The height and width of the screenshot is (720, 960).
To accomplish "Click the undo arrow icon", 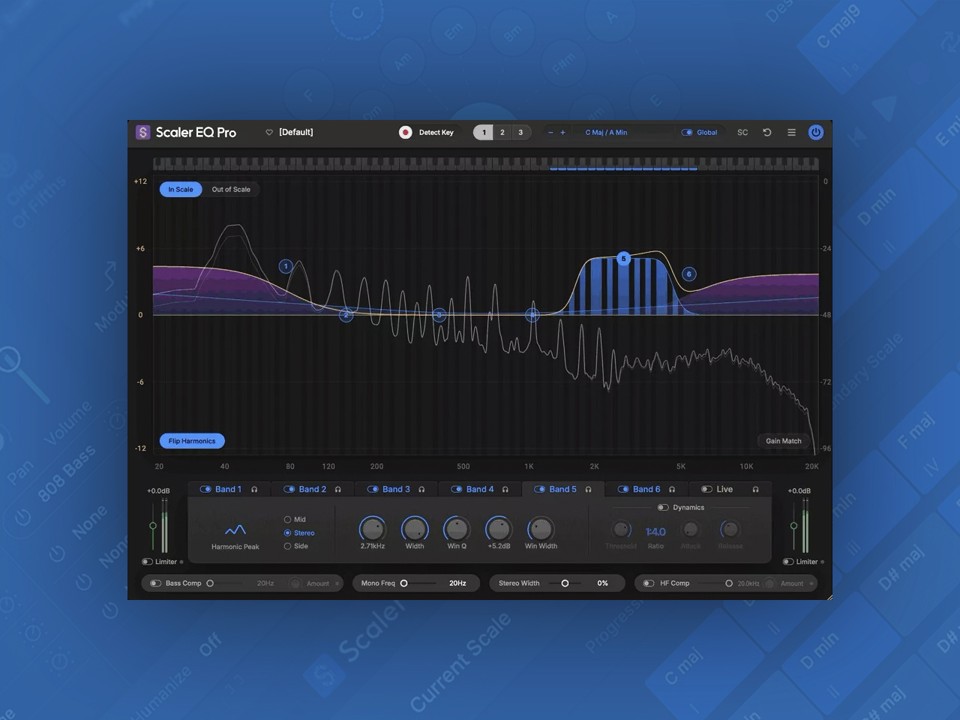I will [x=767, y=132].
